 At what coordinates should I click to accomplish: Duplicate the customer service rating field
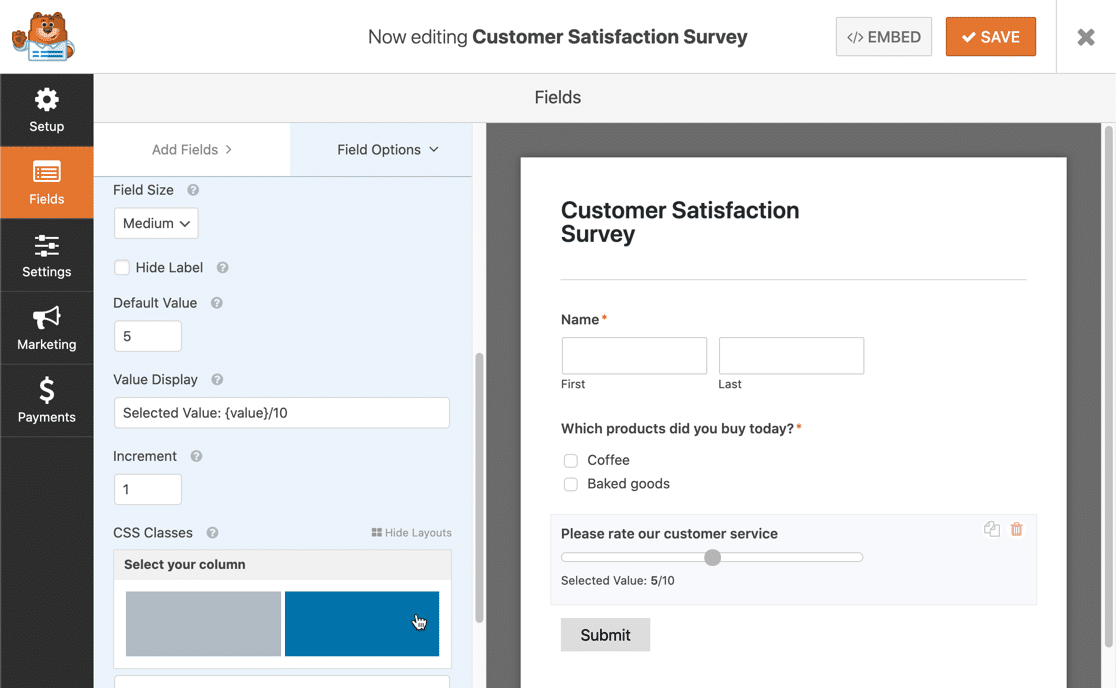(991, 529)
